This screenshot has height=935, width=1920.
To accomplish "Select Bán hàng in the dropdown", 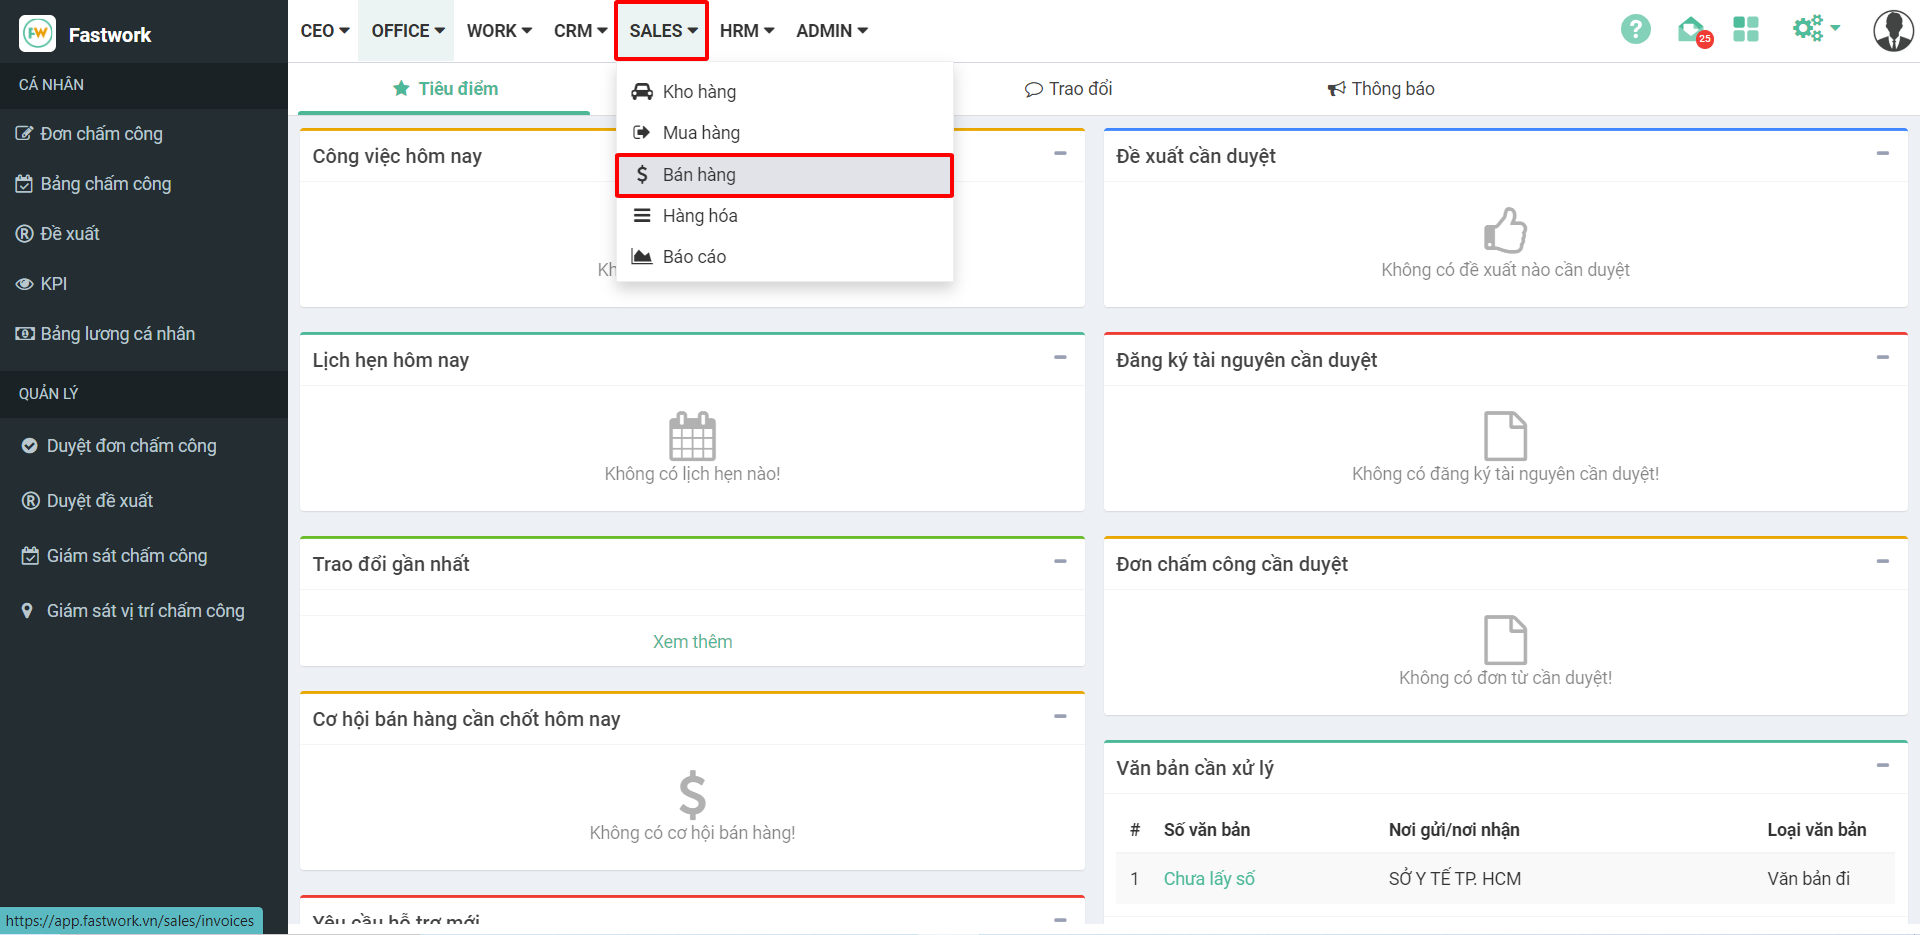I will pyautogui.click(x=698, y=175).
